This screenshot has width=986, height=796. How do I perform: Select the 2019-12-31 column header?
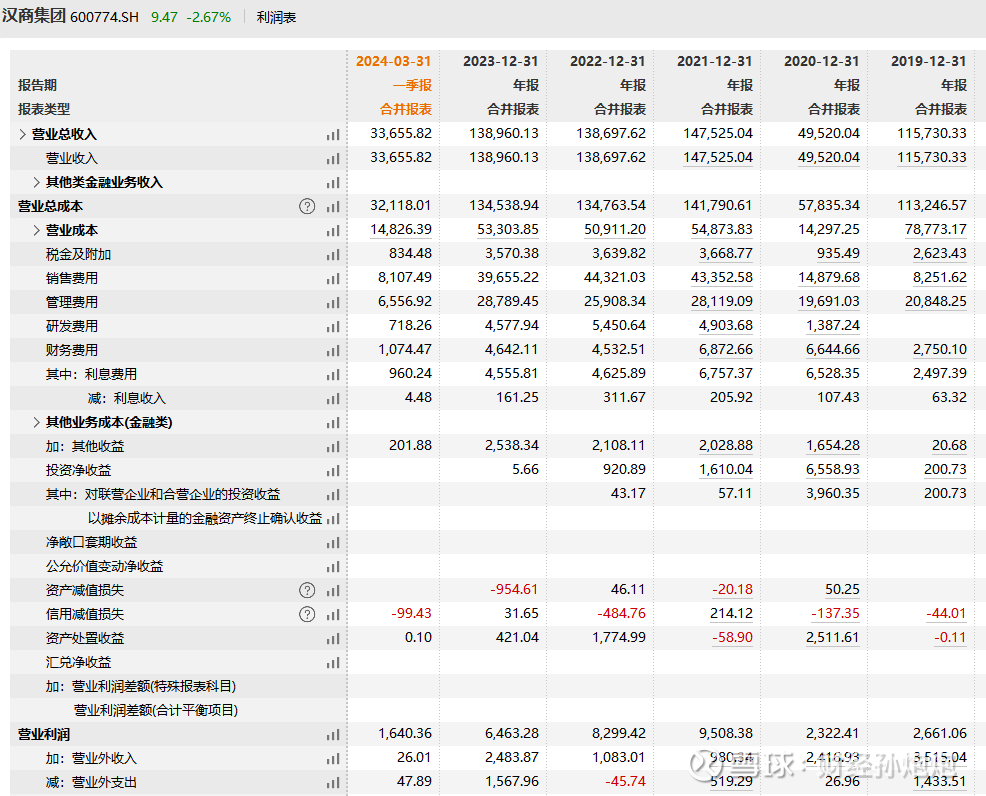(x=928, y=61)
